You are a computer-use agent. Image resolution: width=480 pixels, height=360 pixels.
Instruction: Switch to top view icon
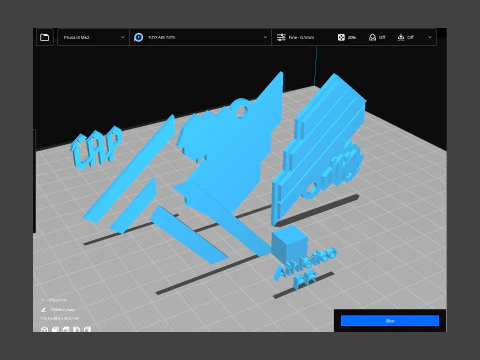(66, 329)
